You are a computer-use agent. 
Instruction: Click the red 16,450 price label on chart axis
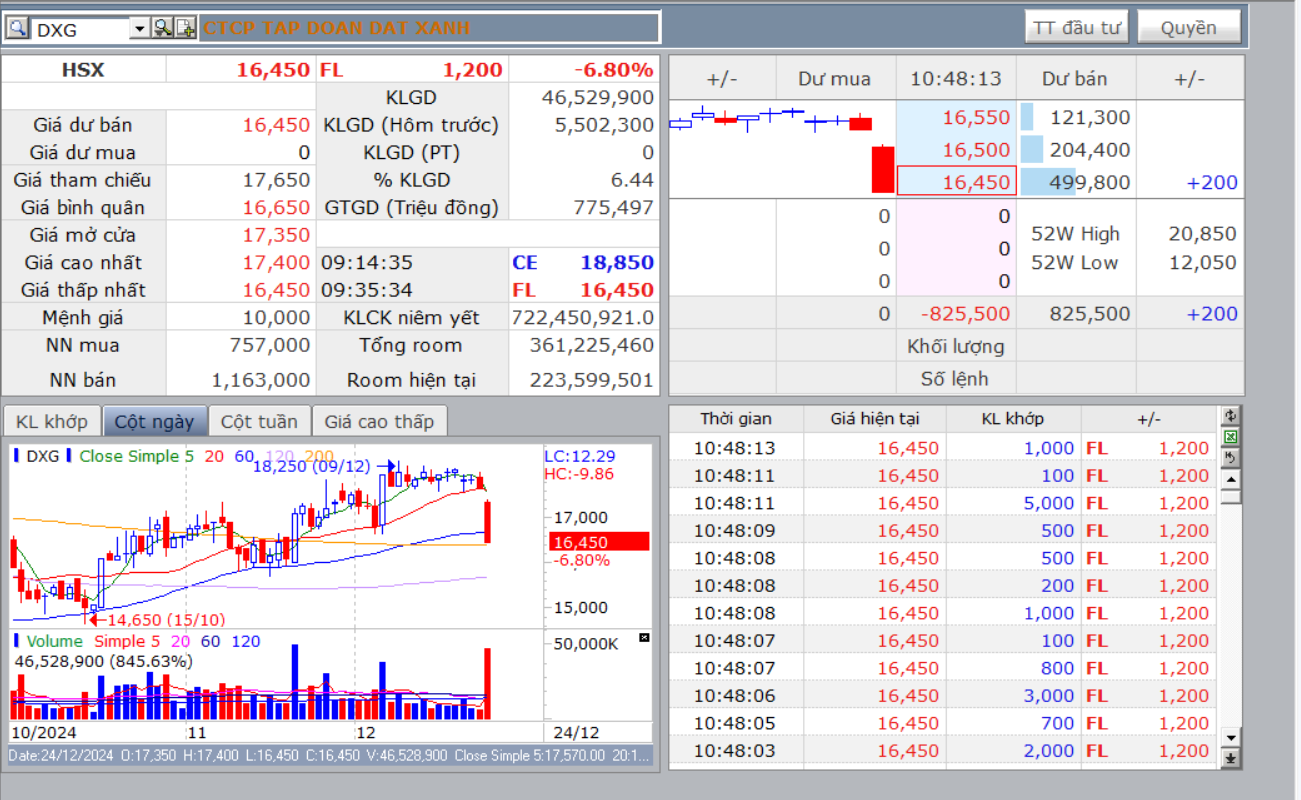tap(599, 542)
